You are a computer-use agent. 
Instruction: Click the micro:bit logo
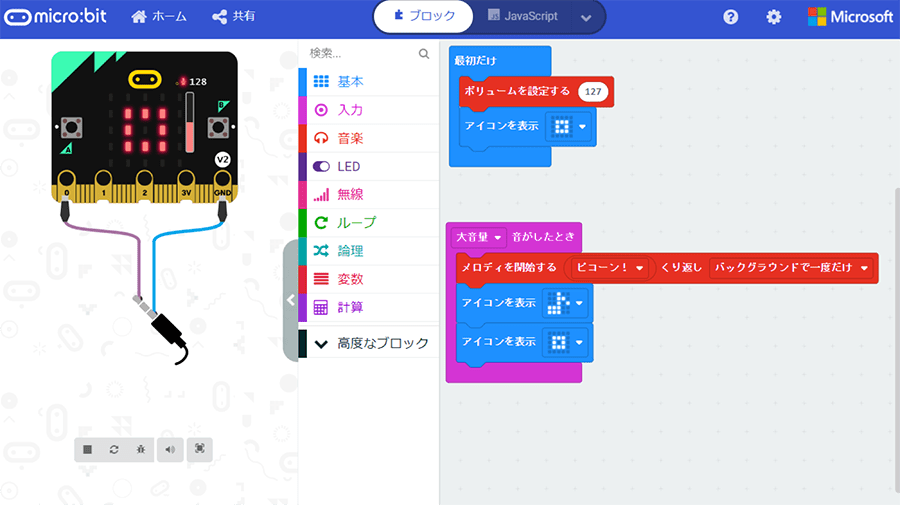[x=55, y=17]
